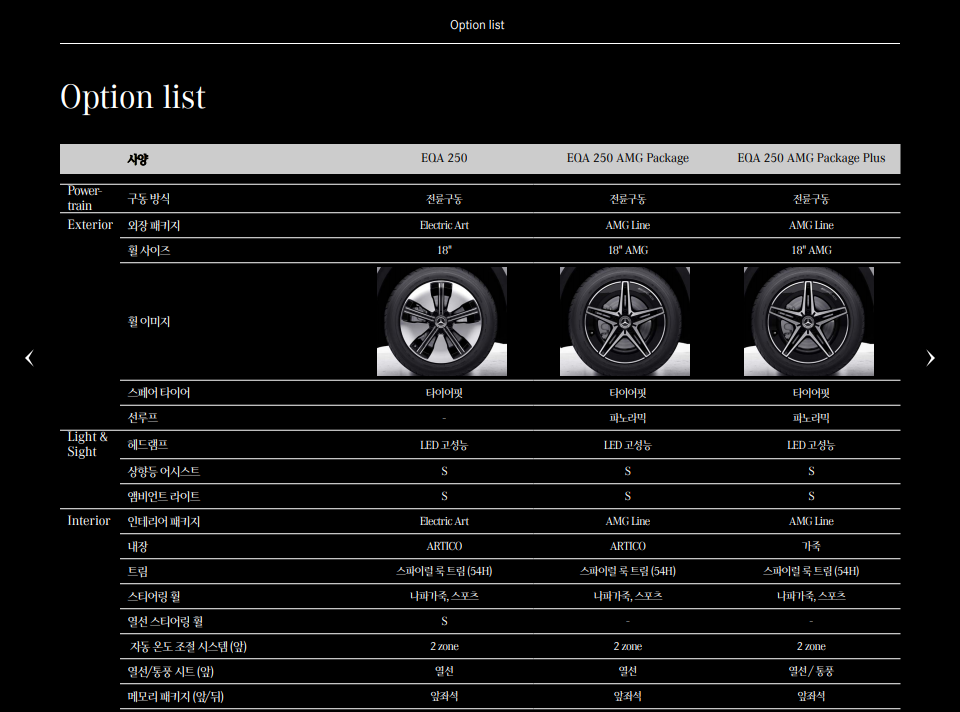Go to the next page arrow
The image size is (960, 712).
click(931, 358)
